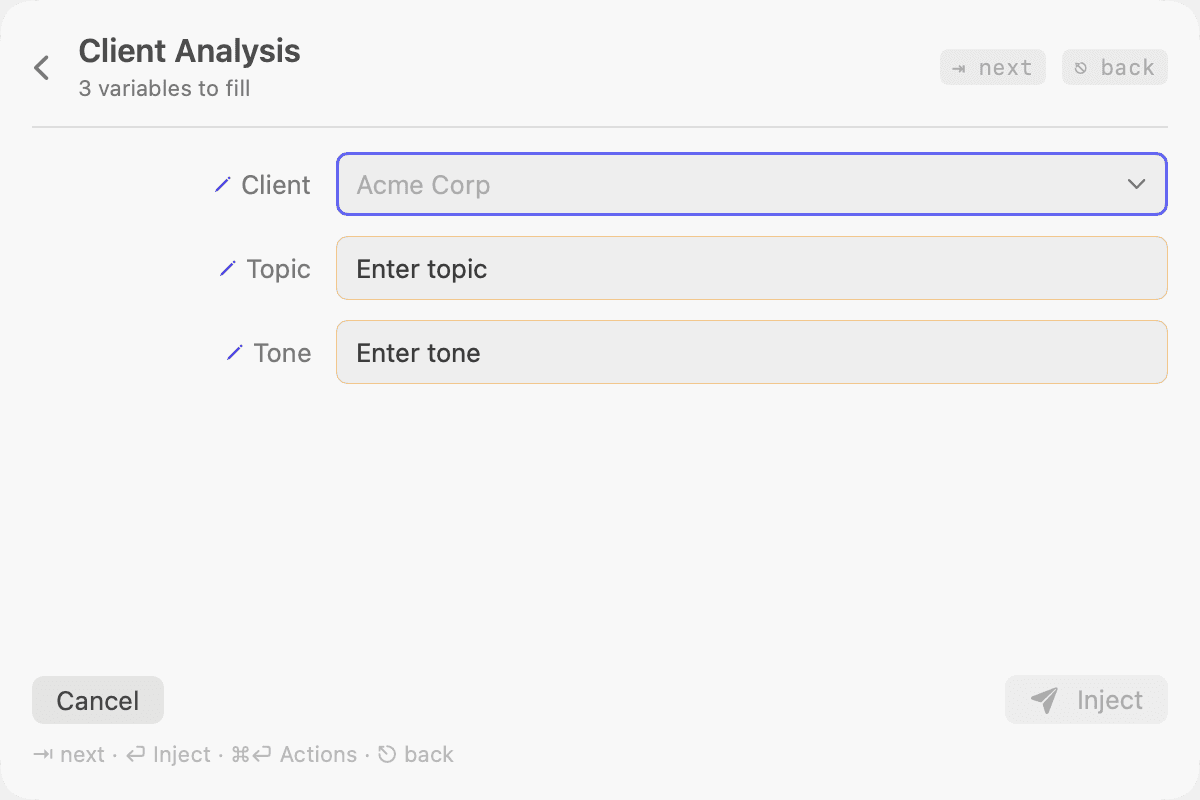This screenshot has height=800, width=1200.
Task: Open the Client dropdown arrow
Action: (1136, 184)
